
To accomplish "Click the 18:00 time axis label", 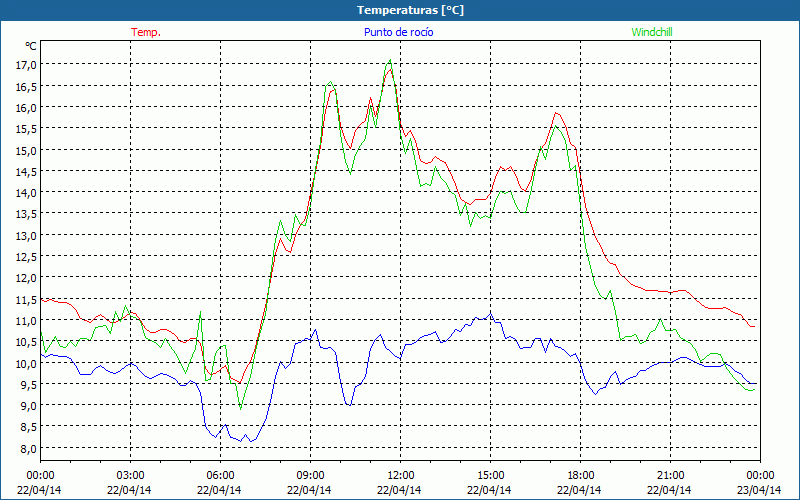I will click(581, 476).
